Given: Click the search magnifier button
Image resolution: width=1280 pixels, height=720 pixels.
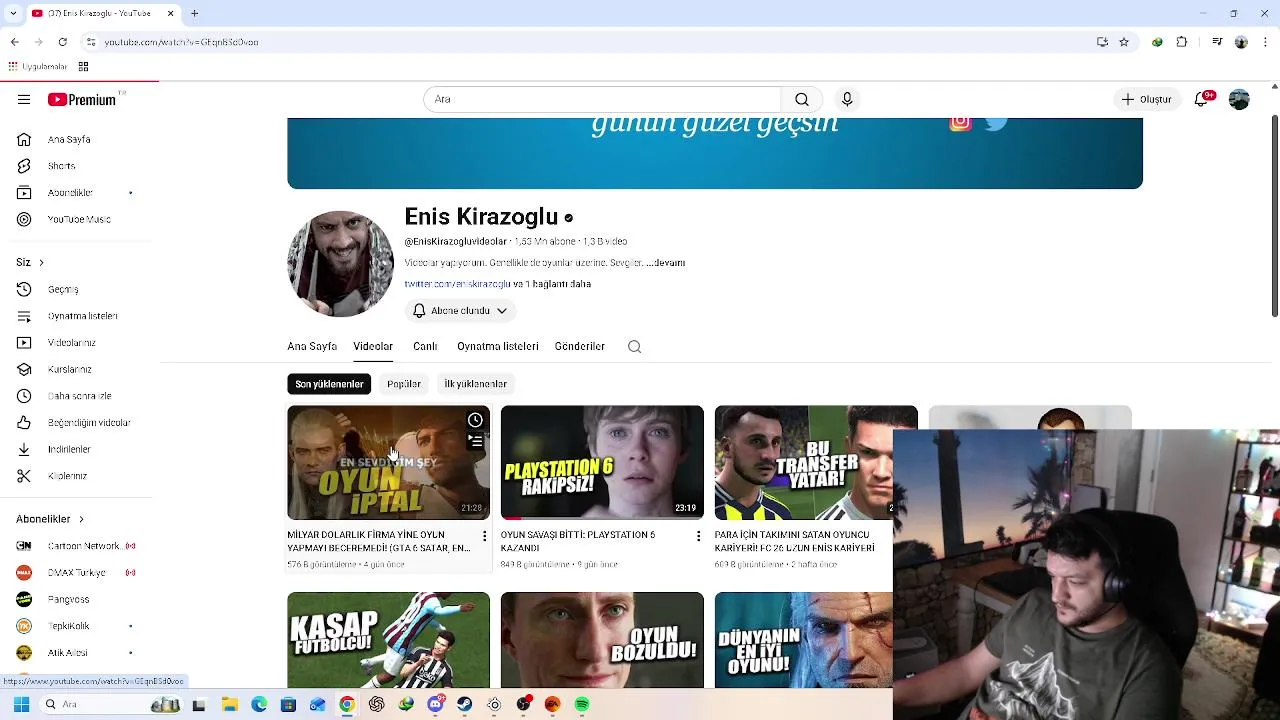Looking at the screenshot, I should coord(802,99).
